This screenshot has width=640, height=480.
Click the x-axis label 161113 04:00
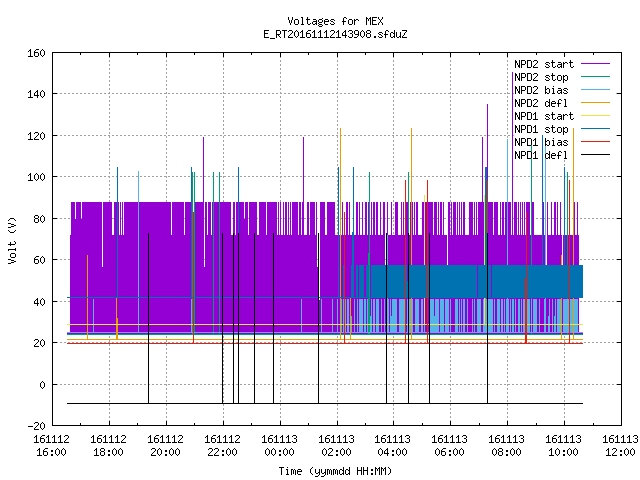tap(393, 446)
